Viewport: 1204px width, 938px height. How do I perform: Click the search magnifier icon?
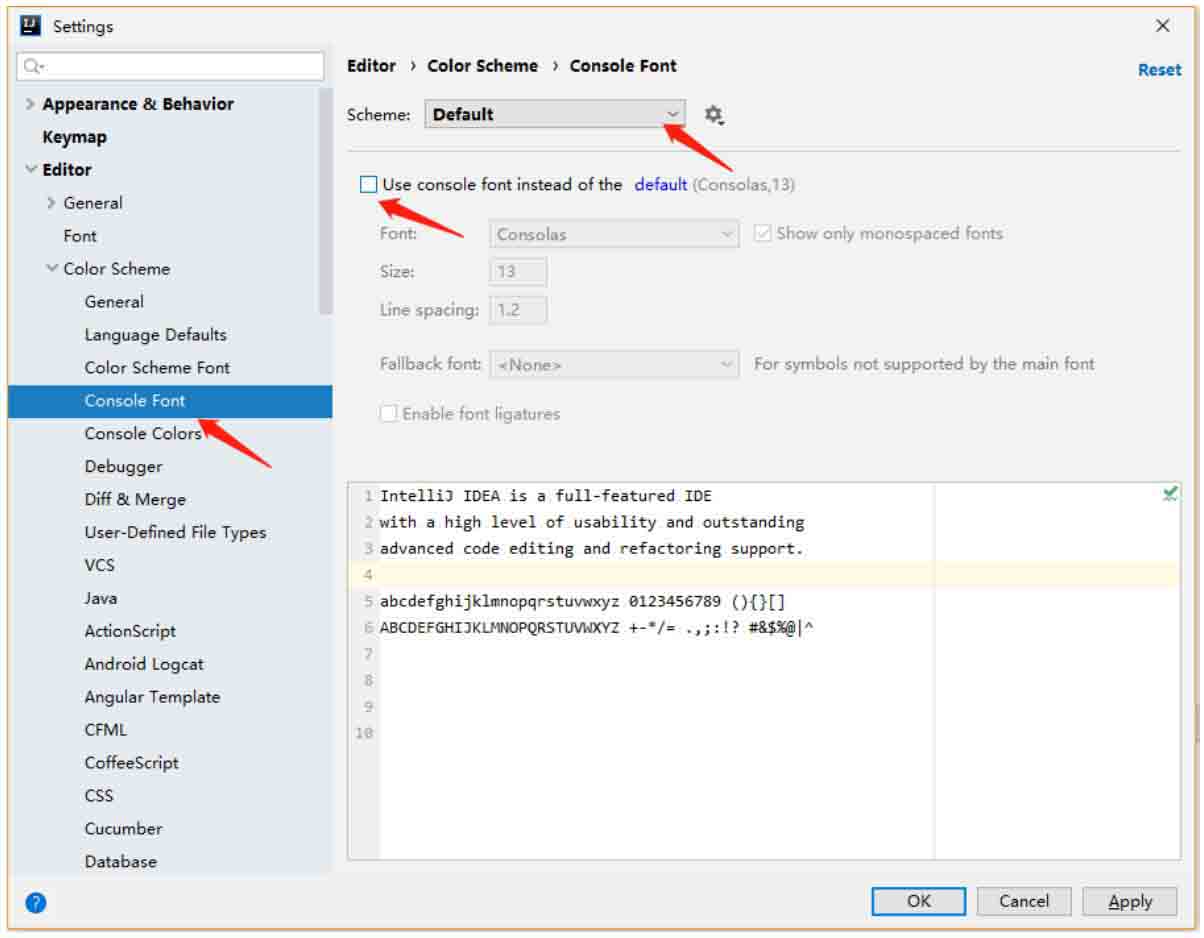[32, 67]
